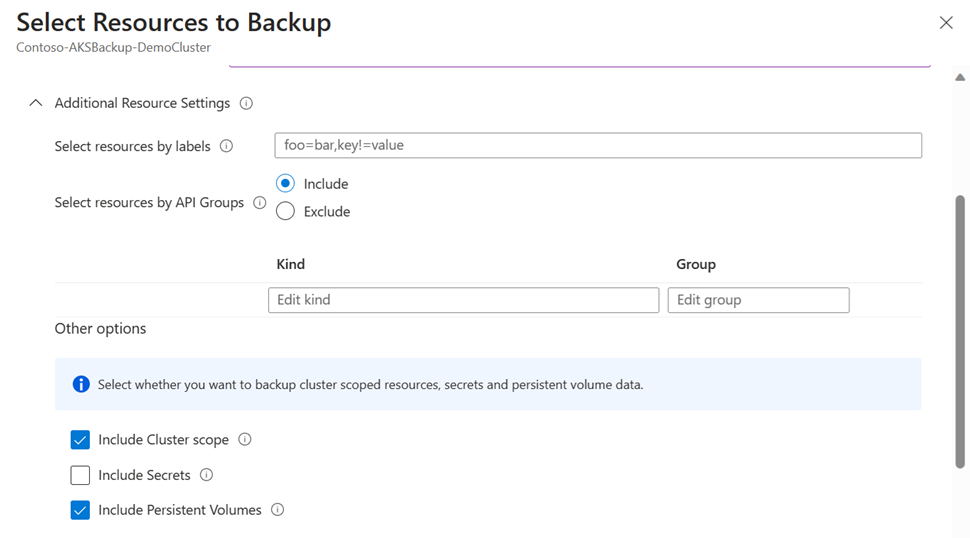This screenshot has width=970, height=538.
Task: Click info icon next to Select resources by API Groups
Action: pyautogui.click(x=260, y=202)
